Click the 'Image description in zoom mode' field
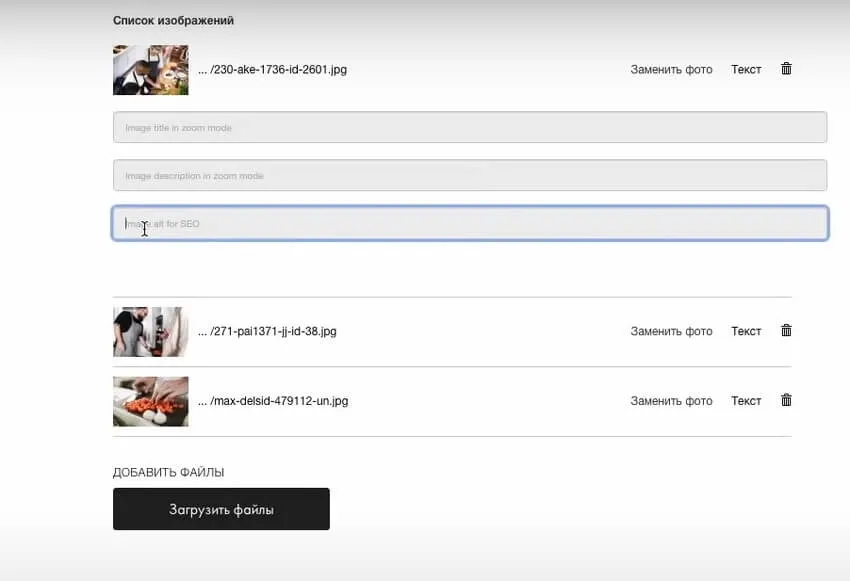 [x=470, y=176]
